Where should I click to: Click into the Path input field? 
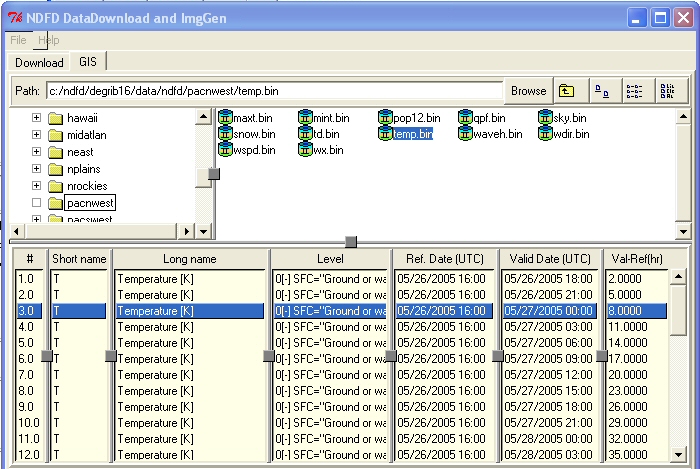[274, 91]
